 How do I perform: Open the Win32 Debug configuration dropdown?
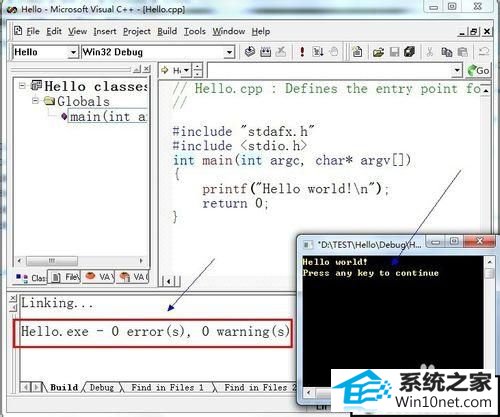(229, 52)
